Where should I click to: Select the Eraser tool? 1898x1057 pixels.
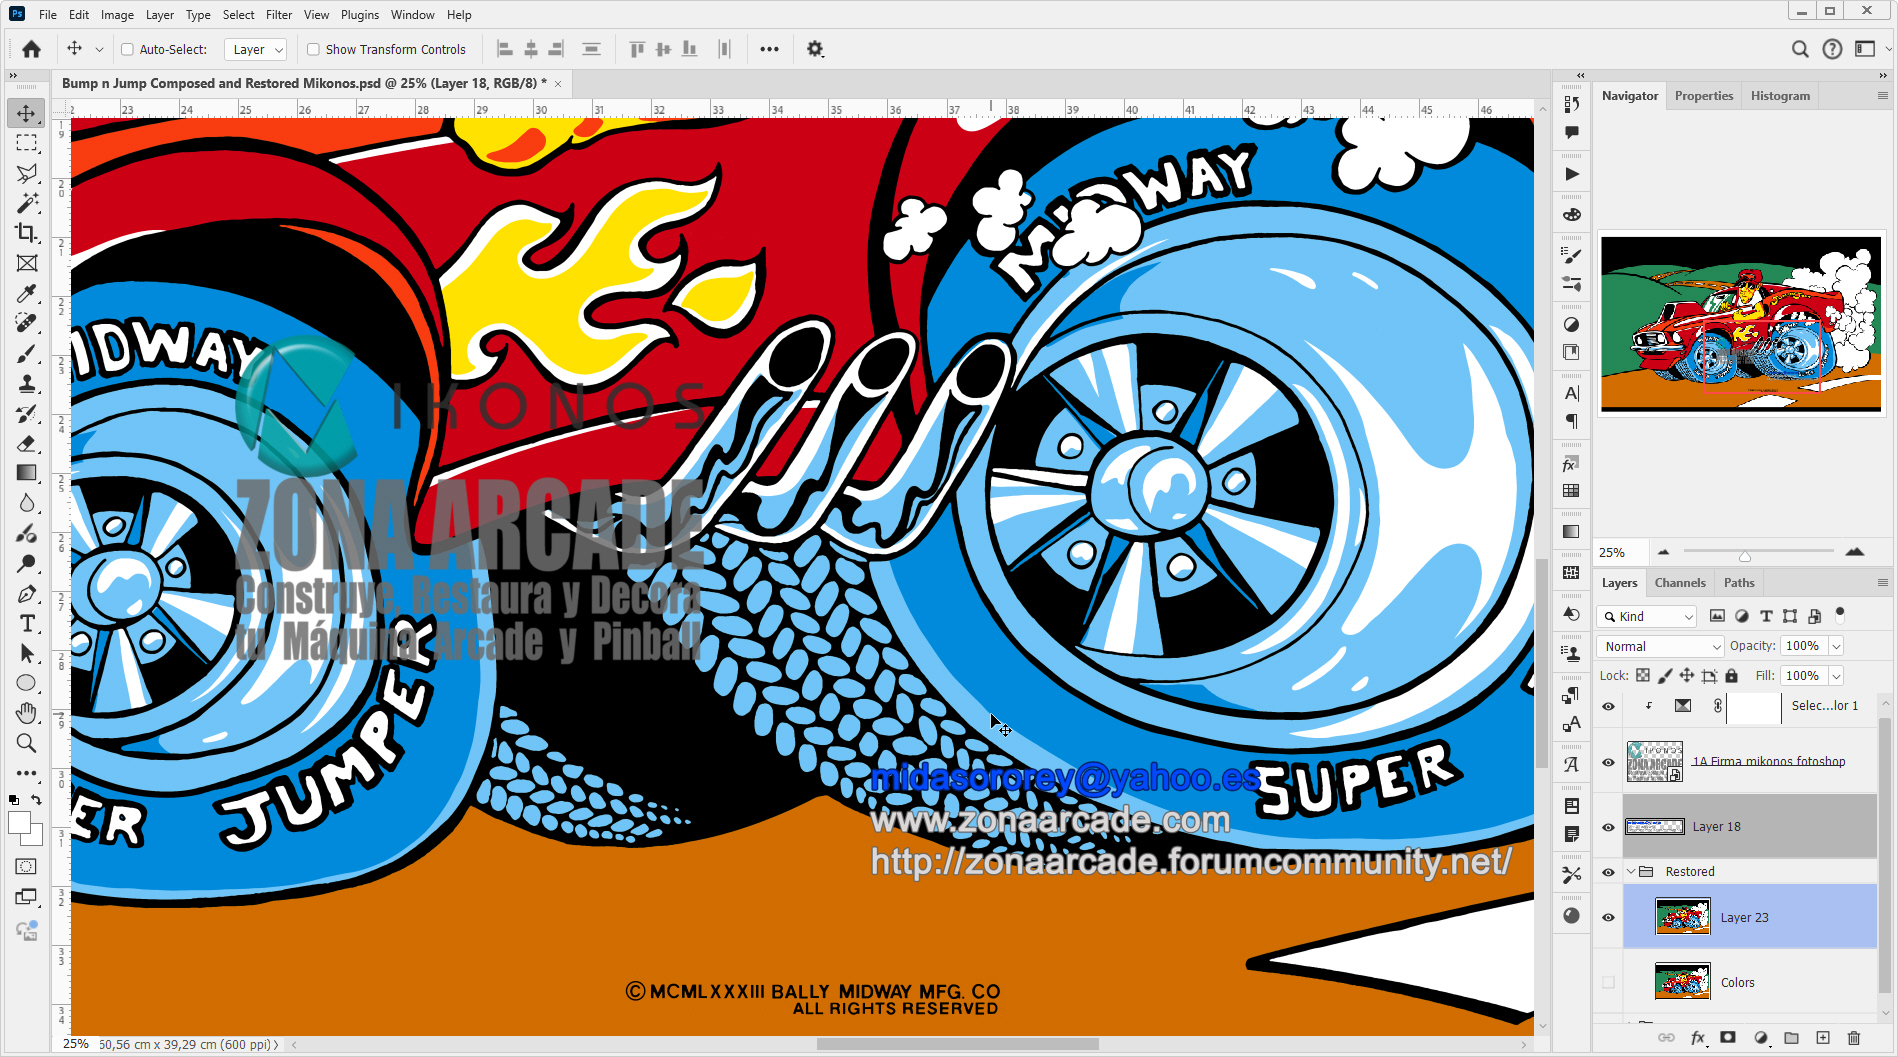[27, 443]
